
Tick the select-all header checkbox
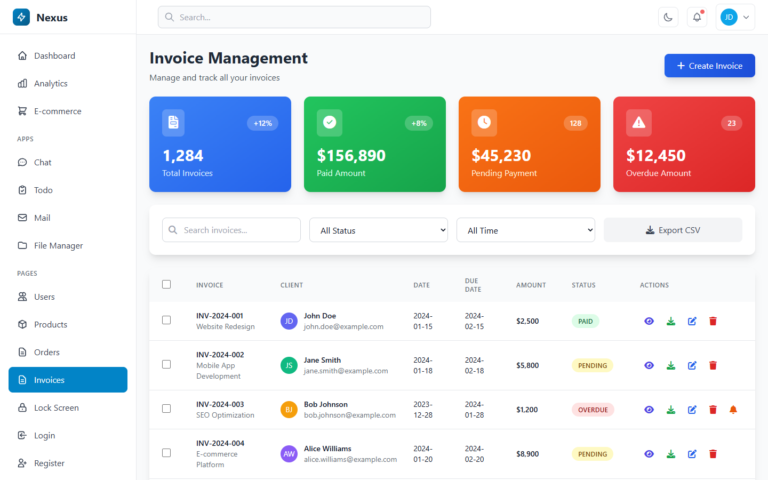point(167,285)
